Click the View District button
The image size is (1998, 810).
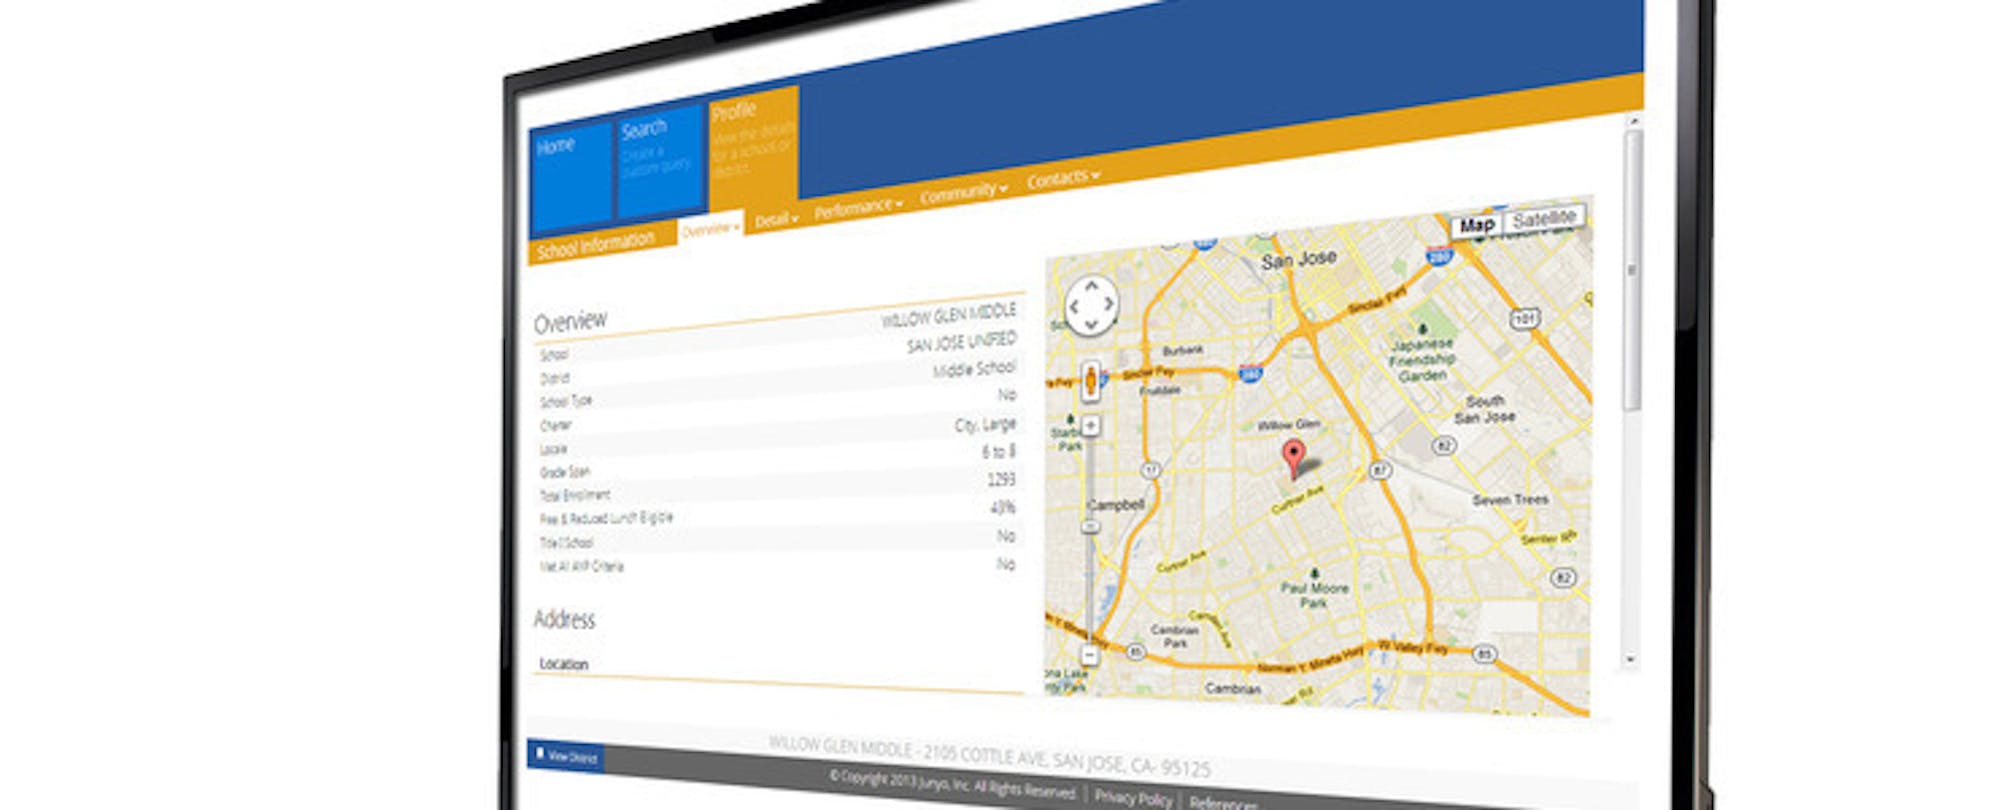[565, 756]
